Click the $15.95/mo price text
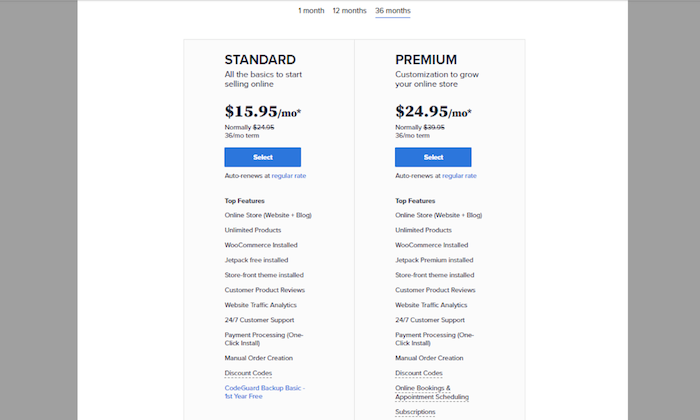The height and width of the screenshot is (420, 700). click(263, 112)
